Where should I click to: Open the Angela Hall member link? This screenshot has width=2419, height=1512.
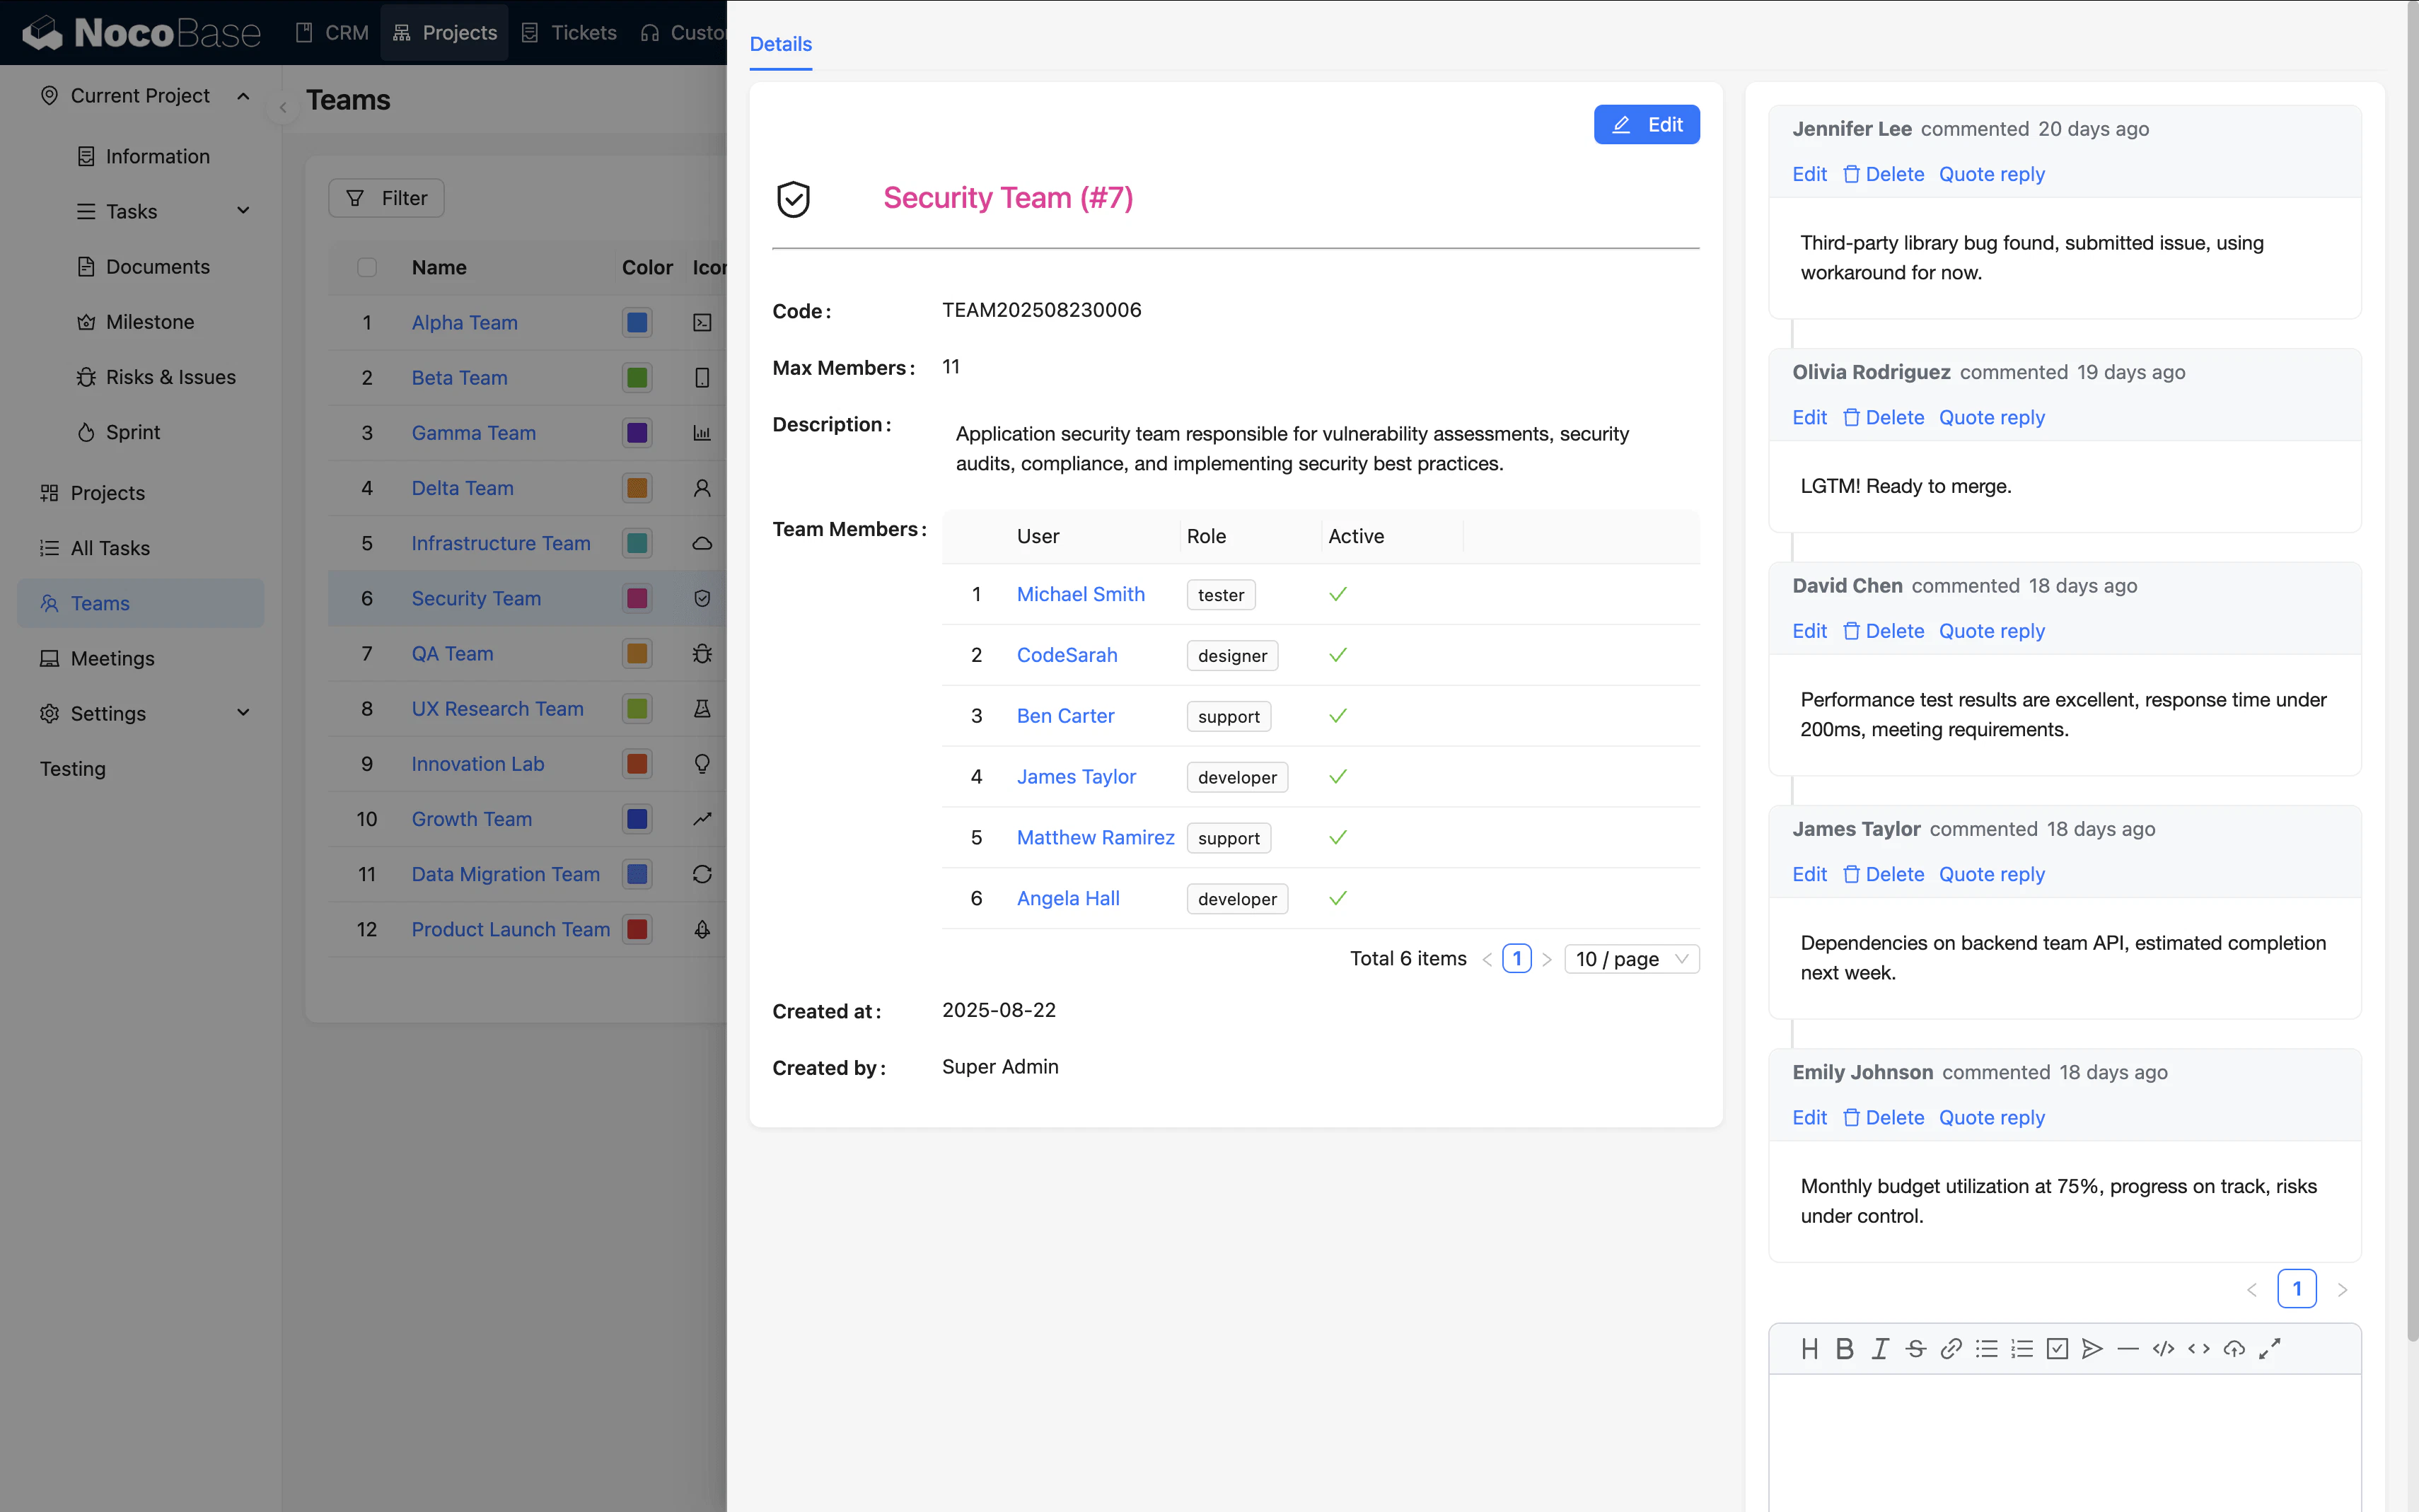coord(1068,898)
